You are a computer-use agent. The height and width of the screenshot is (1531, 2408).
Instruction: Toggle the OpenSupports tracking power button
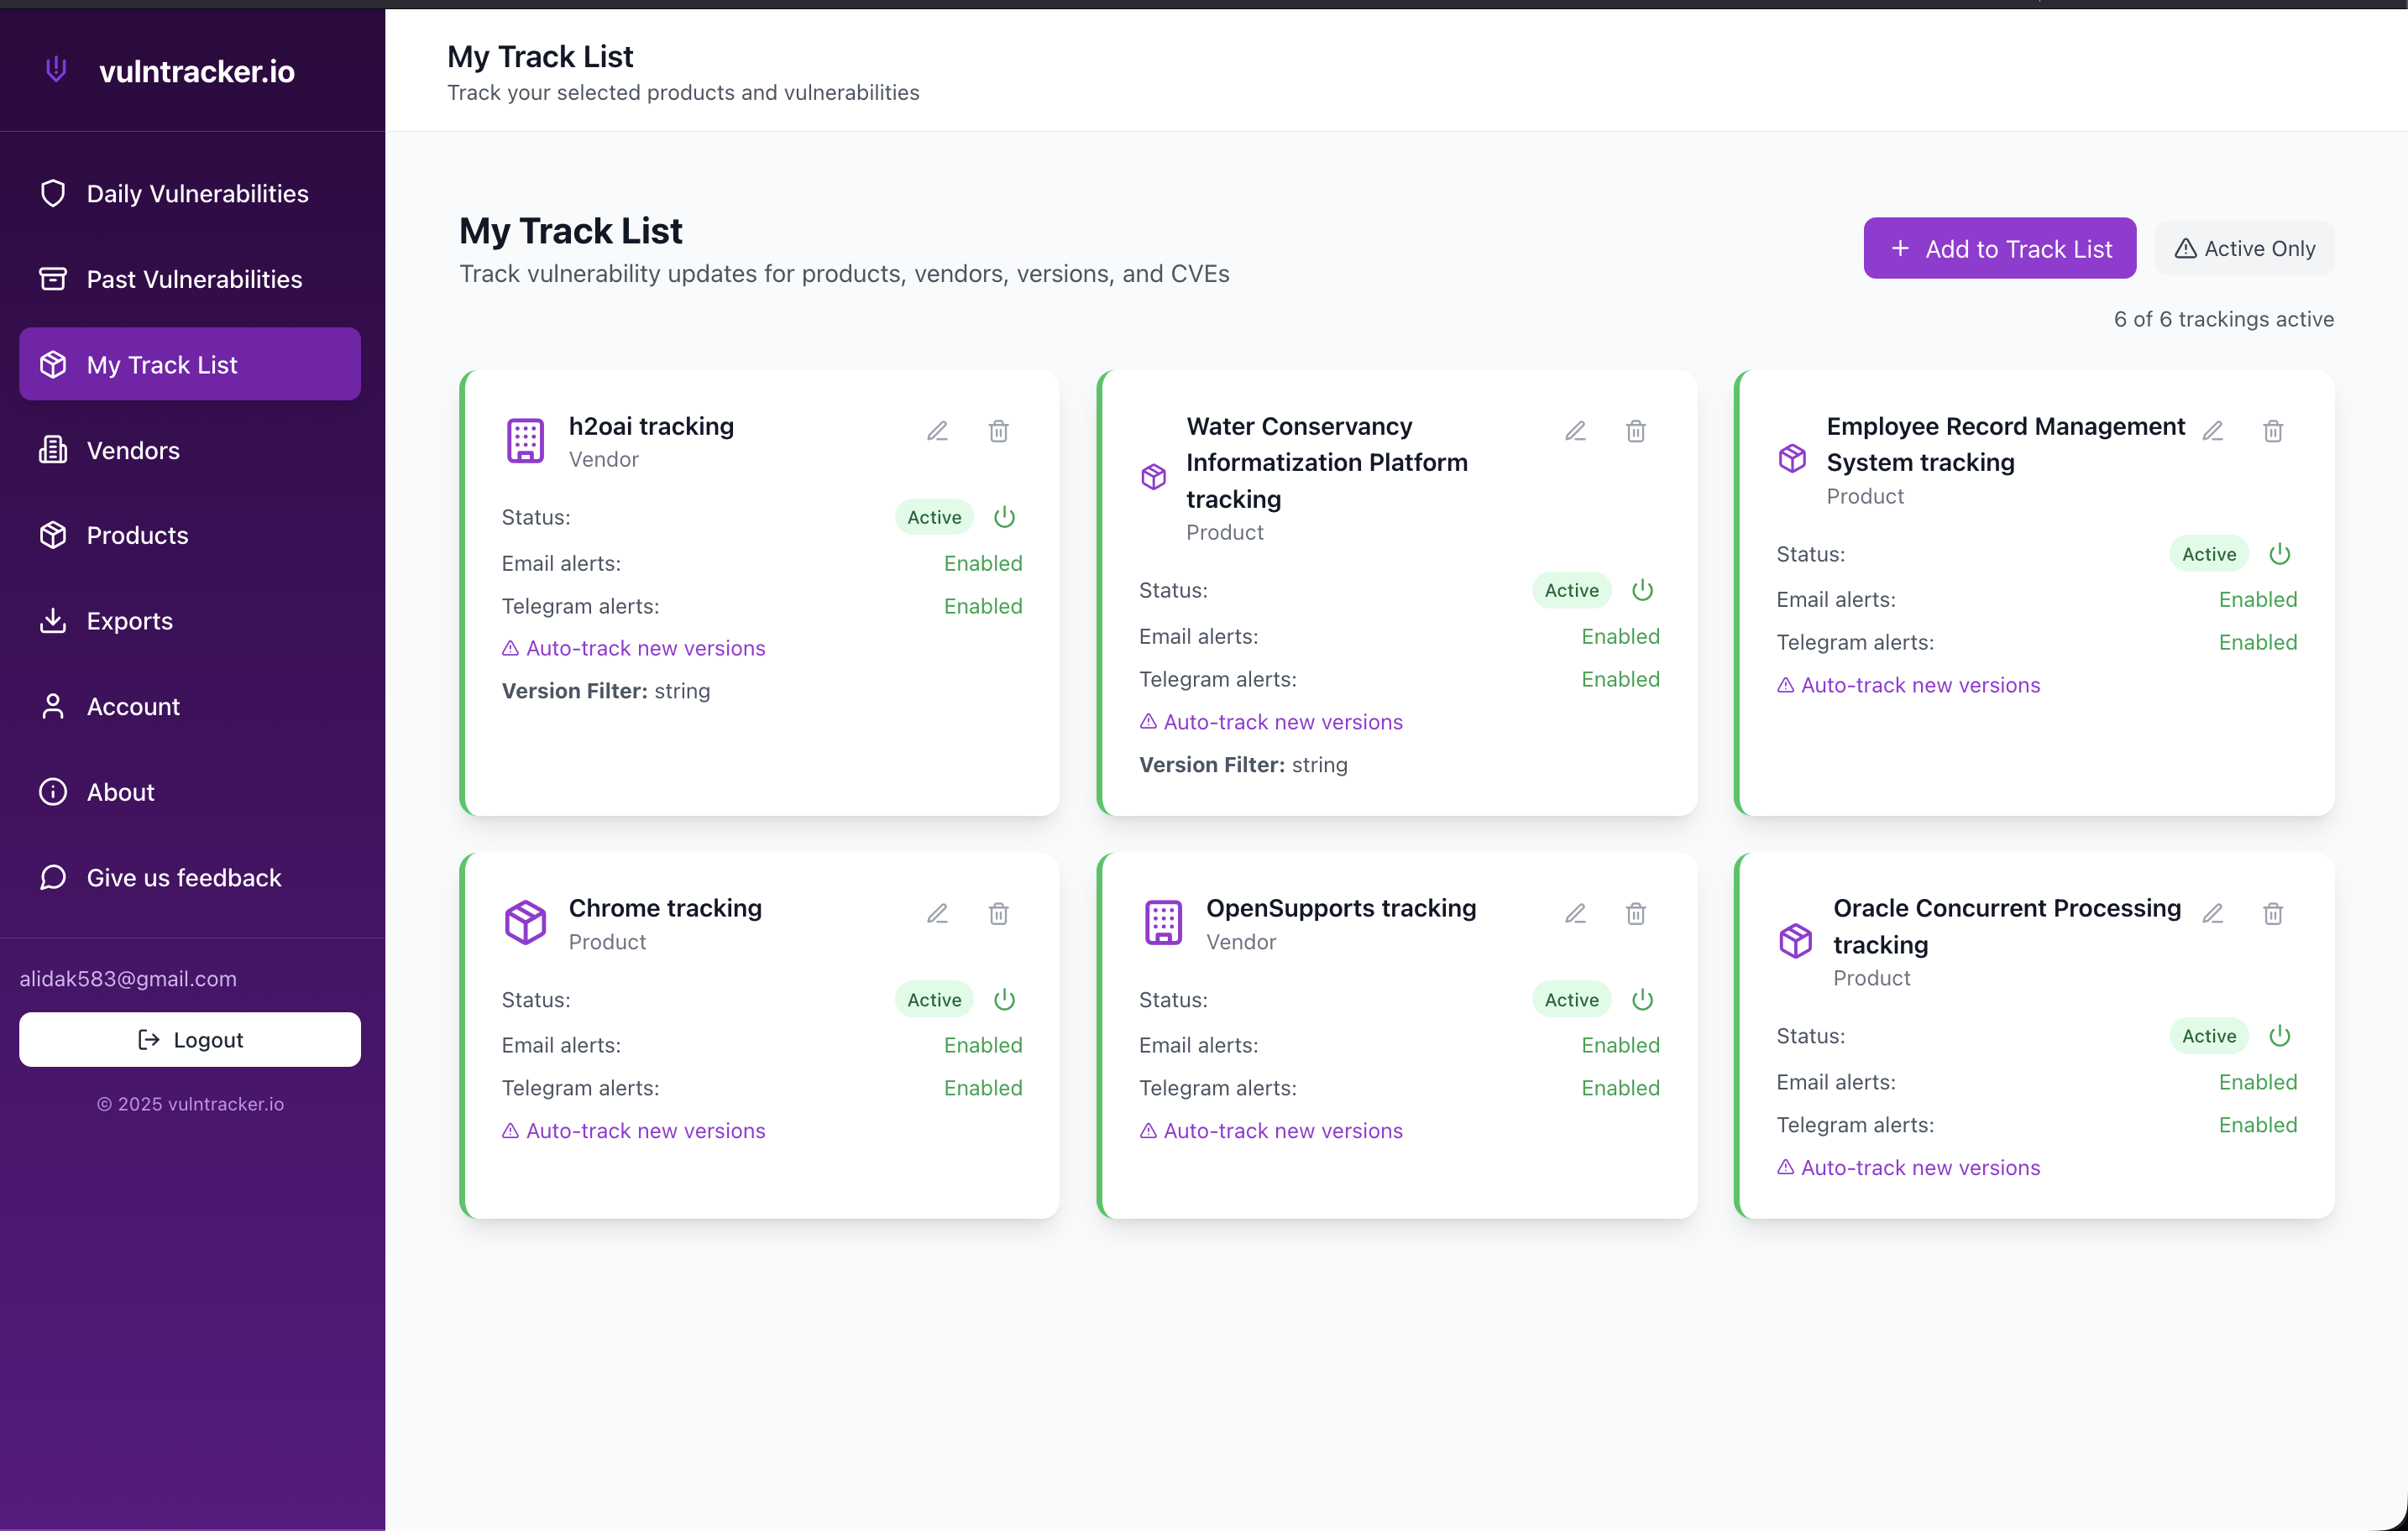coord(1641,999)
